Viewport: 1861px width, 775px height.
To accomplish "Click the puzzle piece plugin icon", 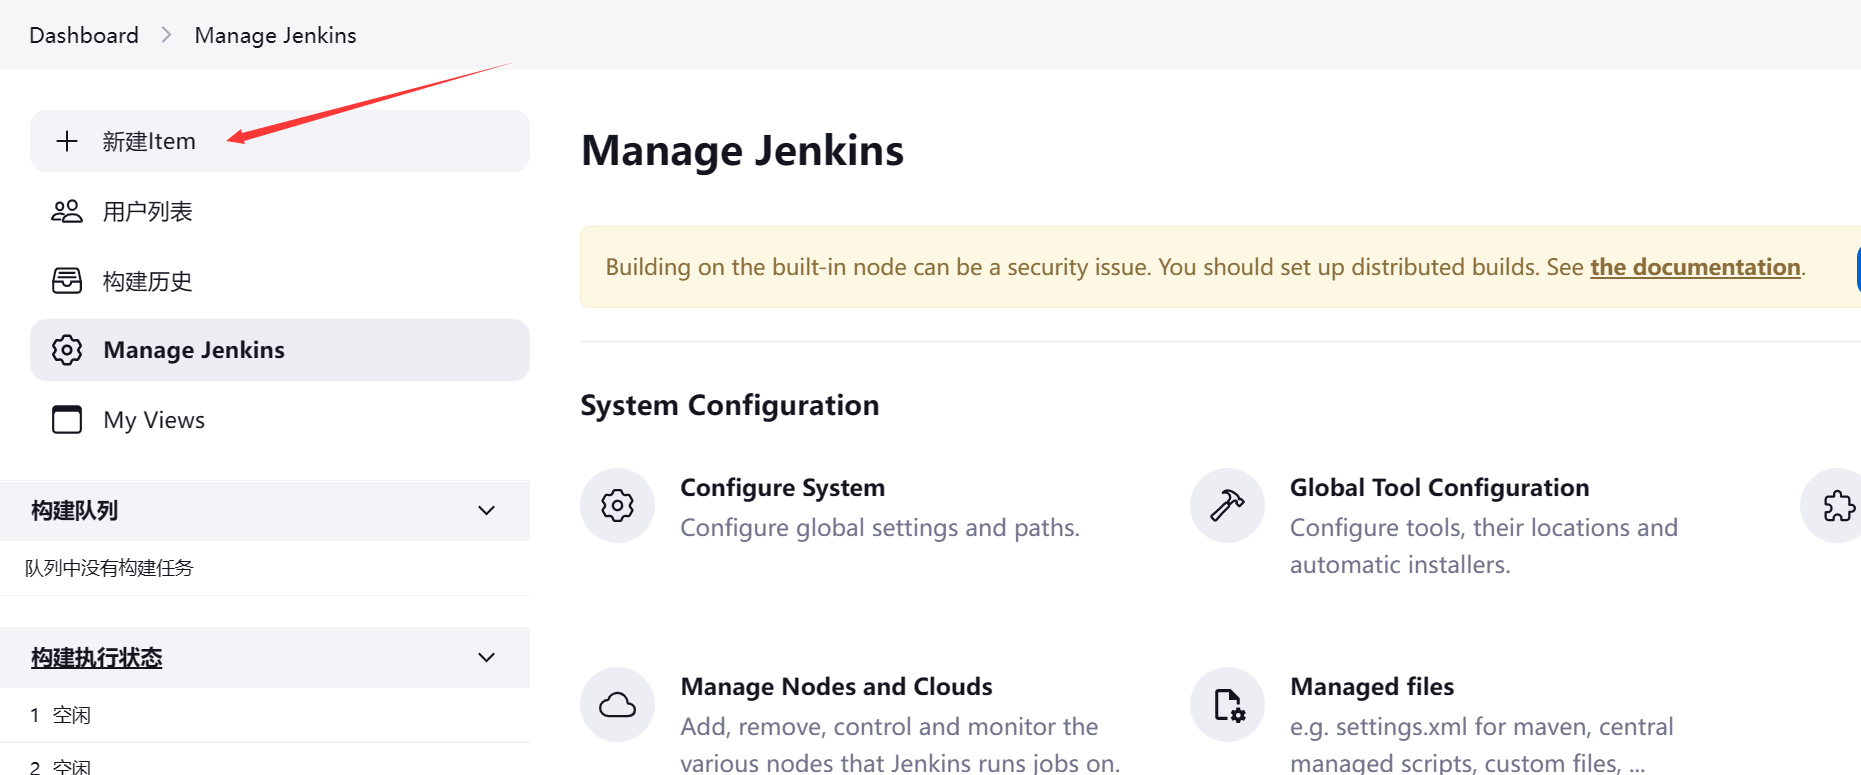I will pyautogui.click(x=1838, y=506).
